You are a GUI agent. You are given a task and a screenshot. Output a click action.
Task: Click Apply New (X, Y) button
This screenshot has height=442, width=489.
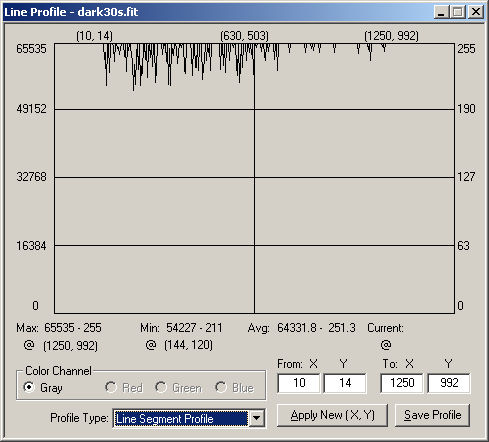[x=332, y=415]
